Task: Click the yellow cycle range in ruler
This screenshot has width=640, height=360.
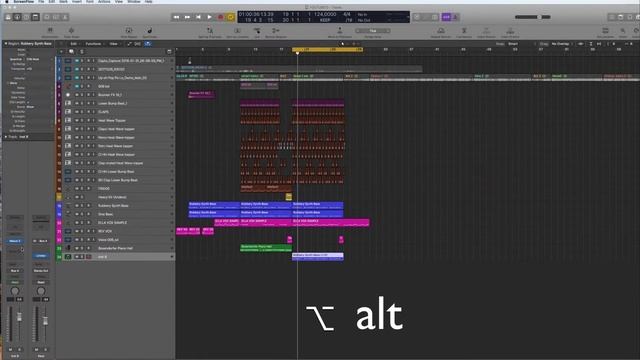Action: [x=327, y=50]
